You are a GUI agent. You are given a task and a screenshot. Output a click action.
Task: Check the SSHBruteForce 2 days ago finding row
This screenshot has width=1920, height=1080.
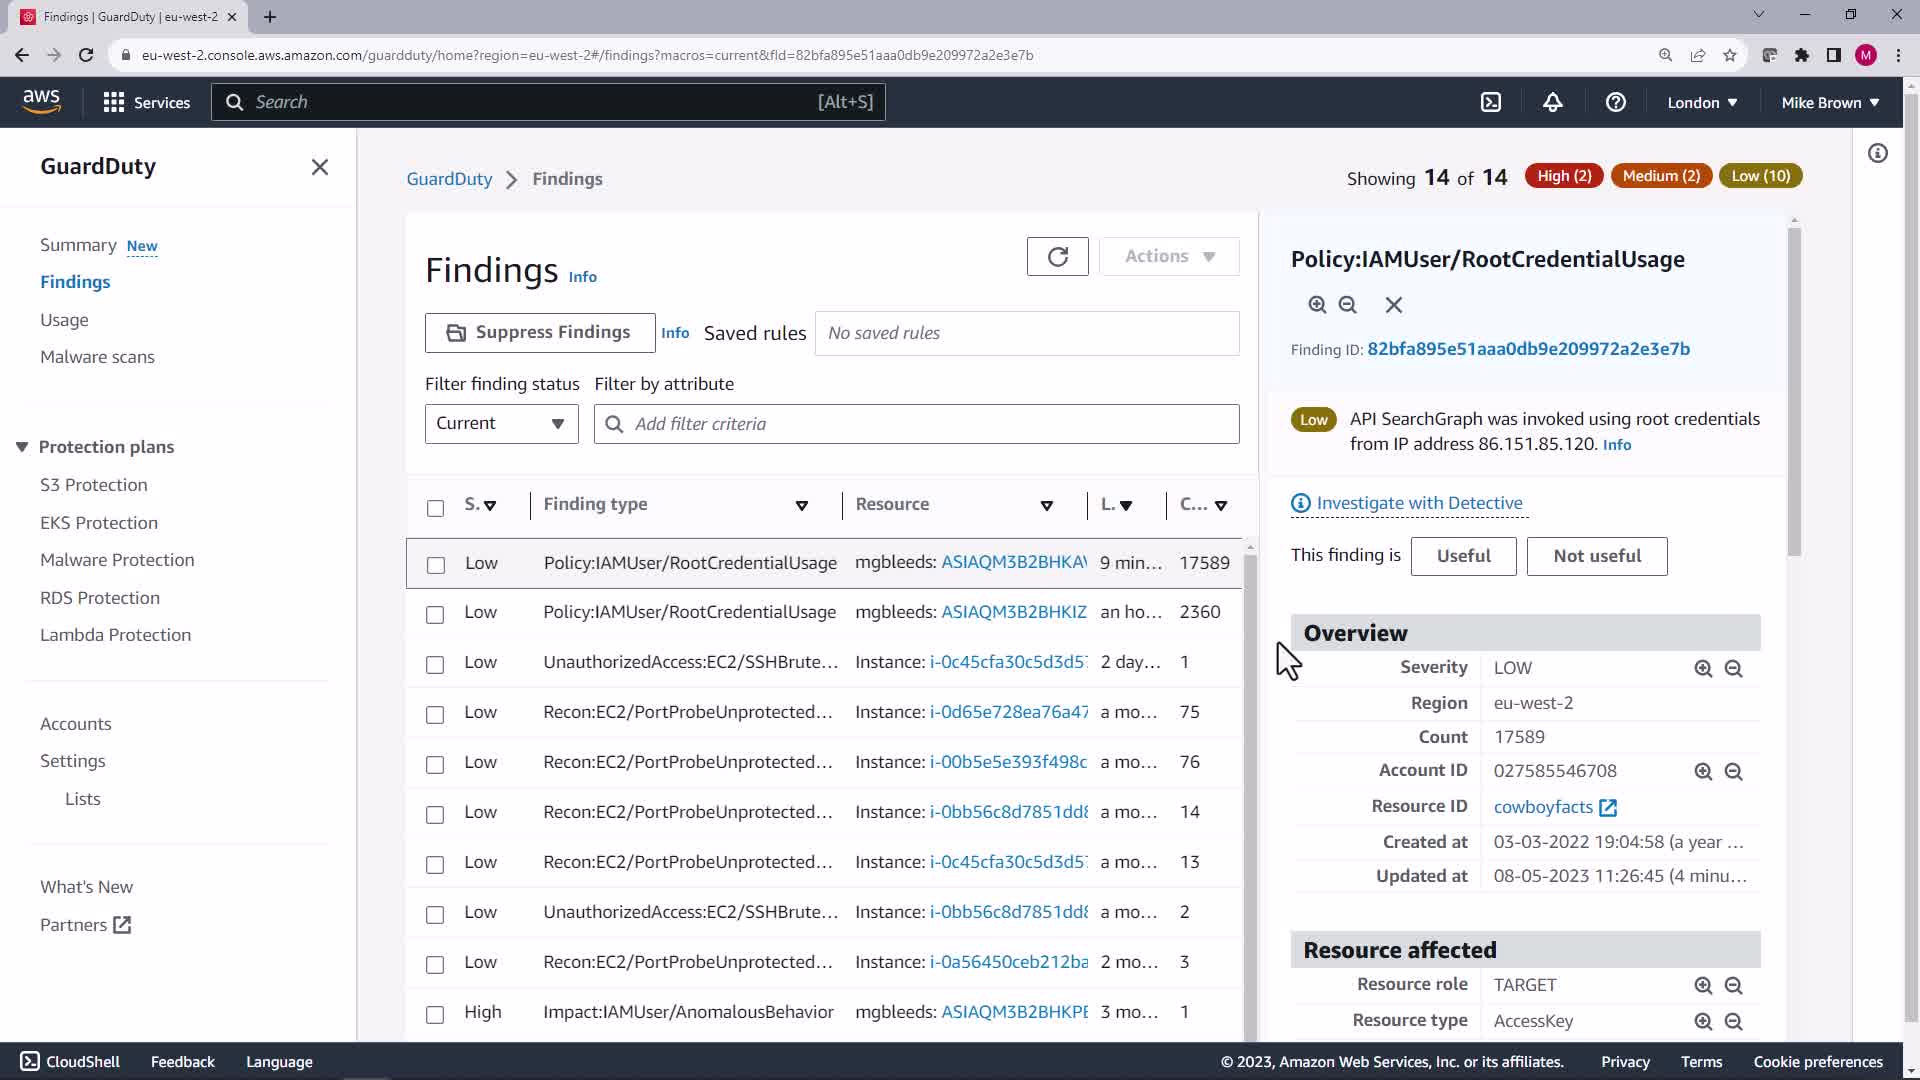435,665
